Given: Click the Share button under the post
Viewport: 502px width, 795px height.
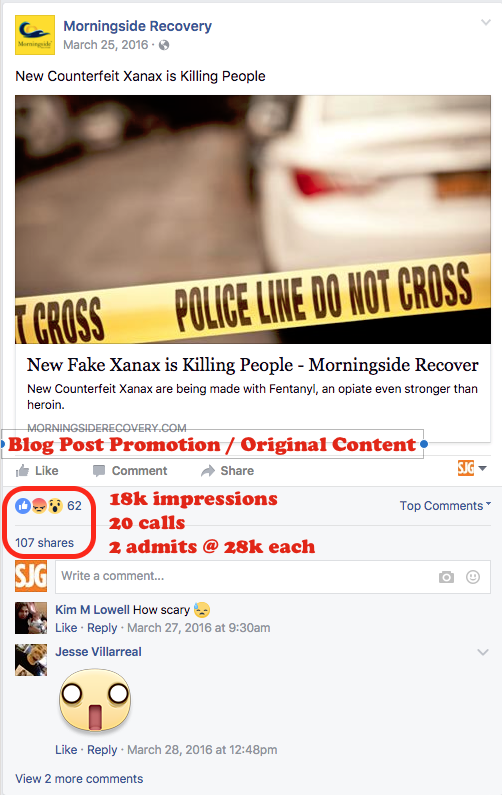Looking at the screenshot, I should tap(227, 471).
